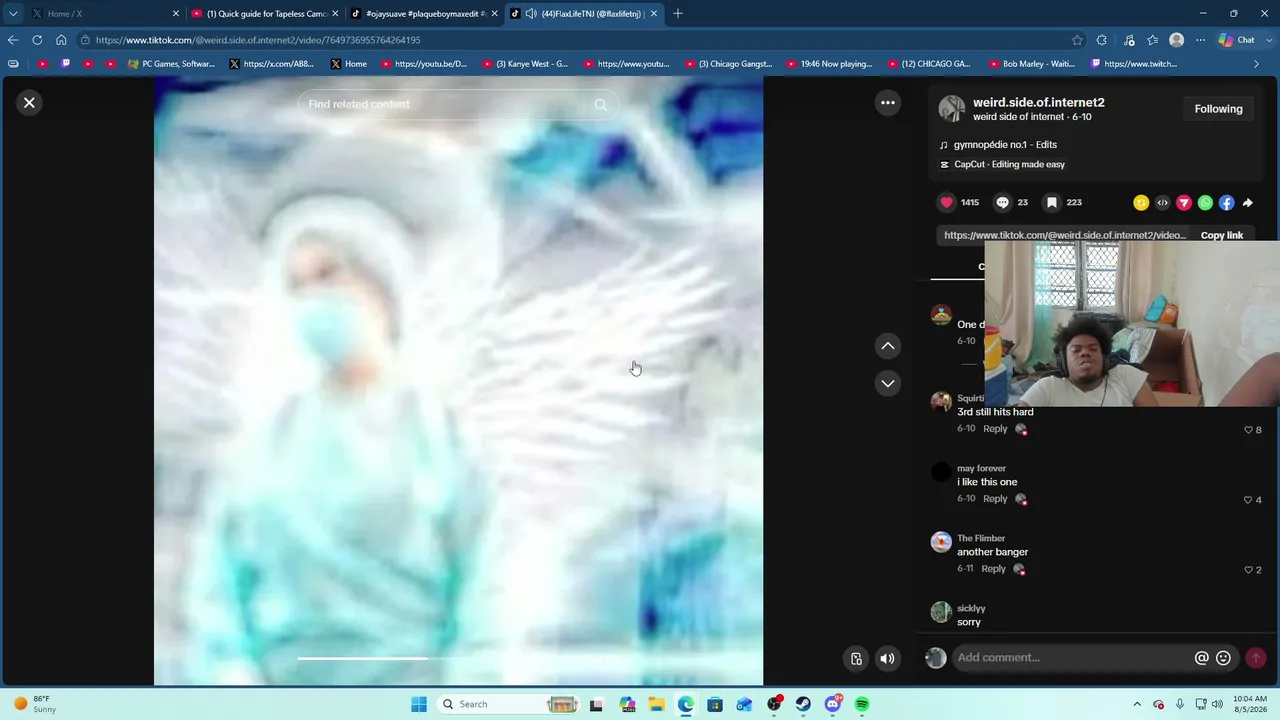This screenshot has width=1280, height=720.
Task: Reply to the 'another banger' comment
Action: click(x=993, y=569)
